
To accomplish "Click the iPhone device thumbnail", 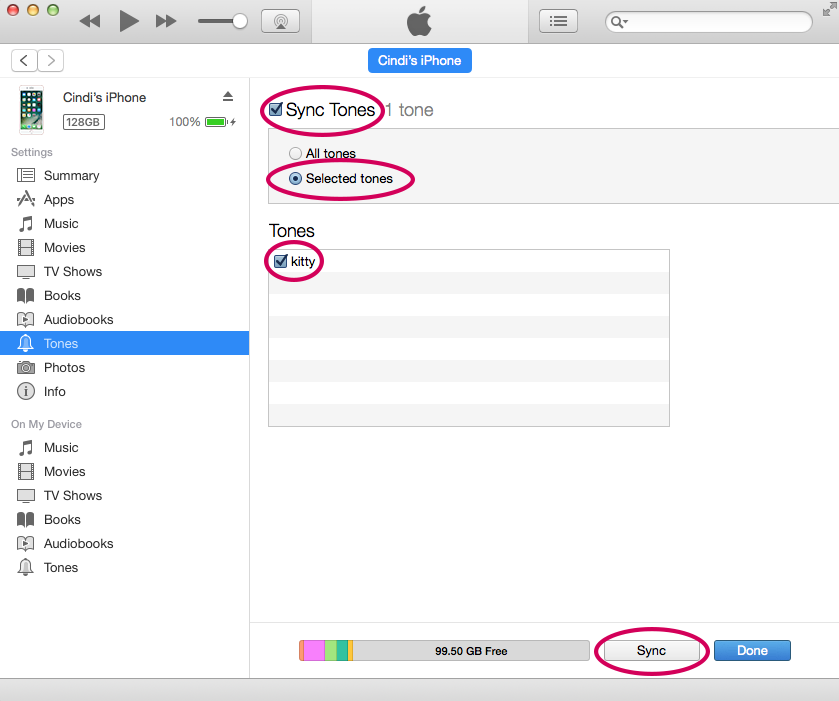I will pos(32,110).
